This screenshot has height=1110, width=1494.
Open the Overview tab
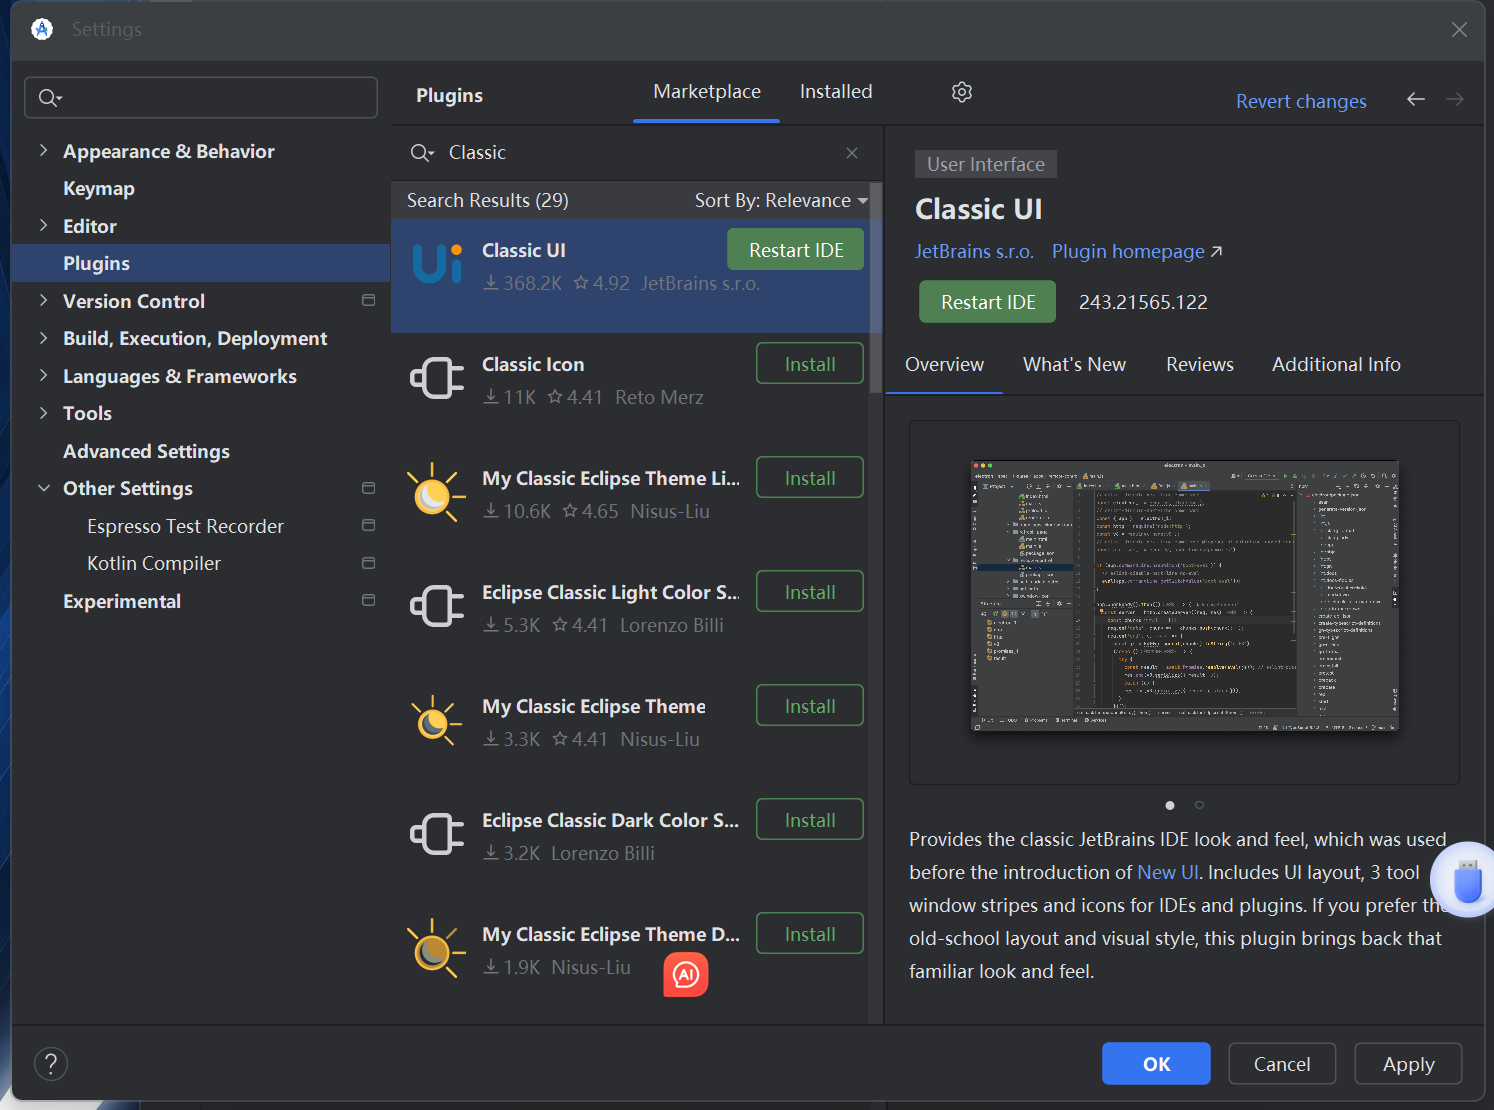[944, 365]
